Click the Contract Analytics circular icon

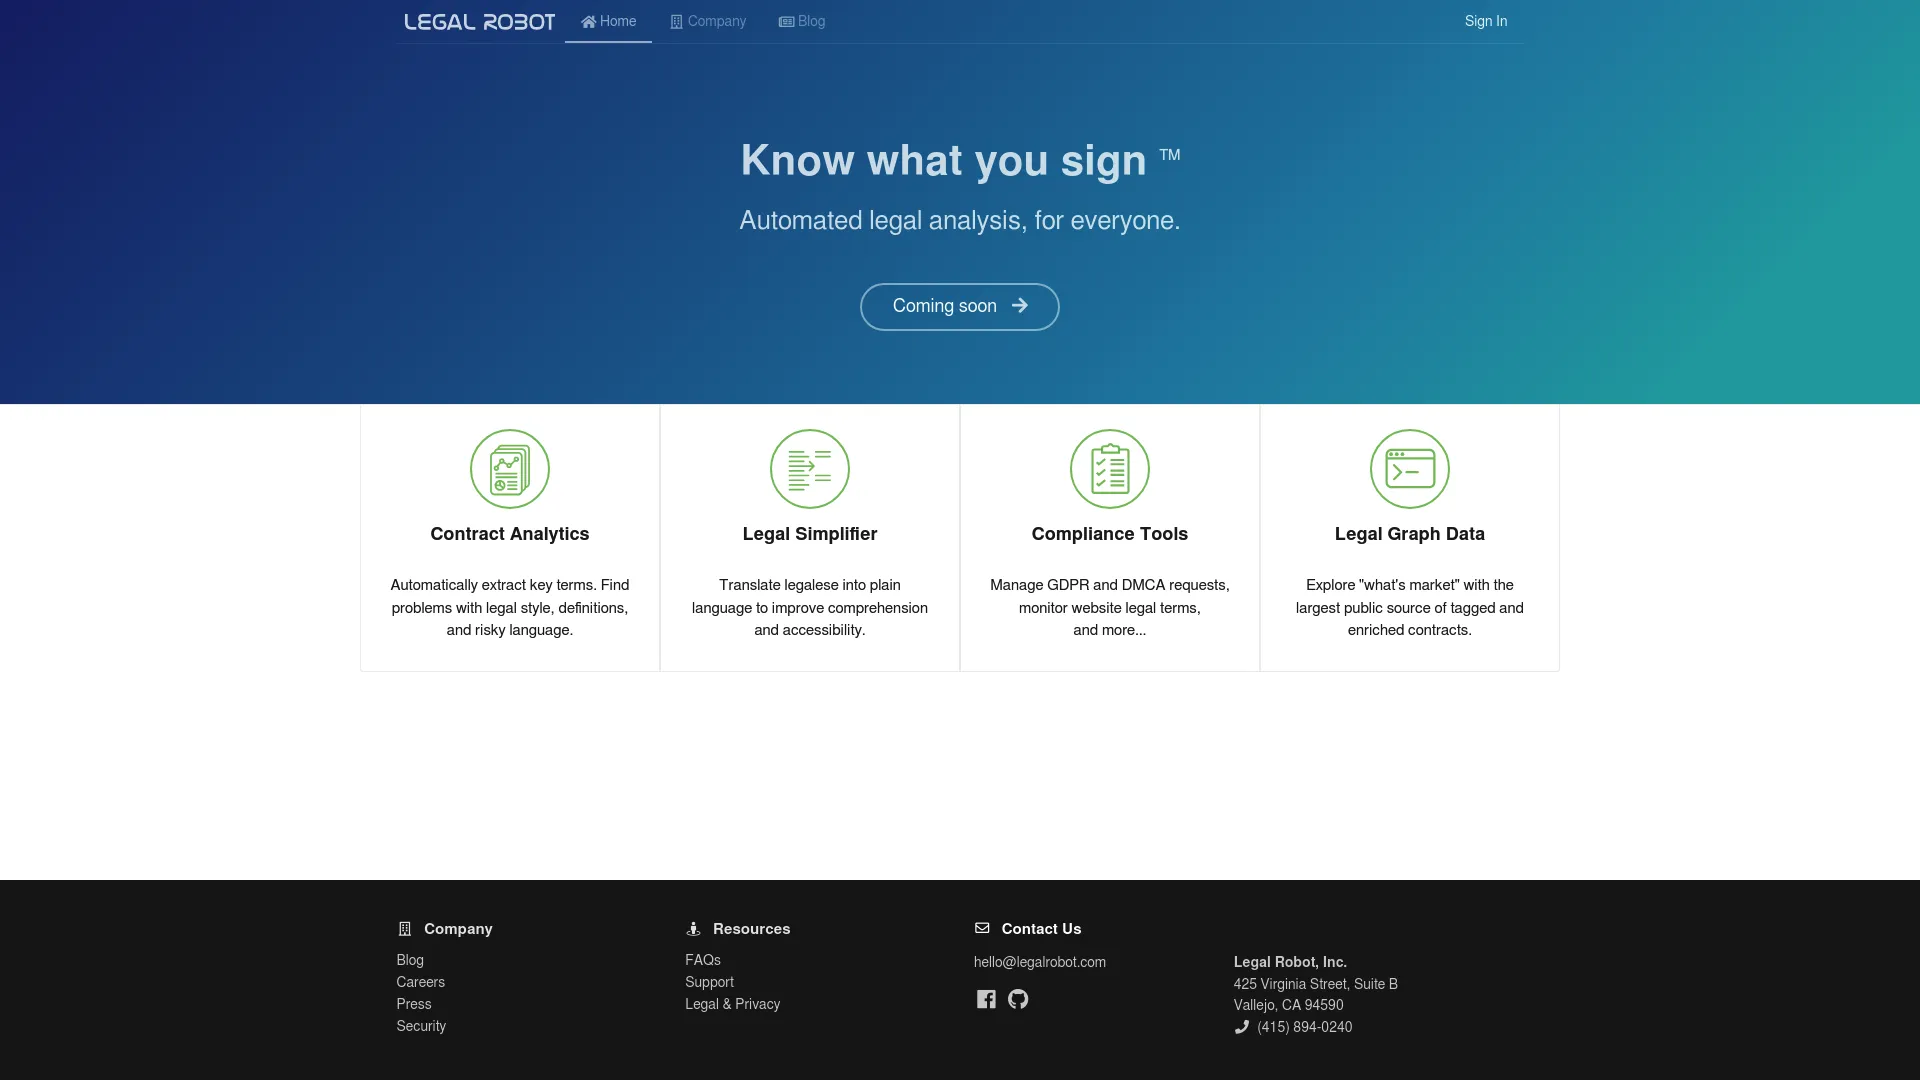click(x=510, y=469)
